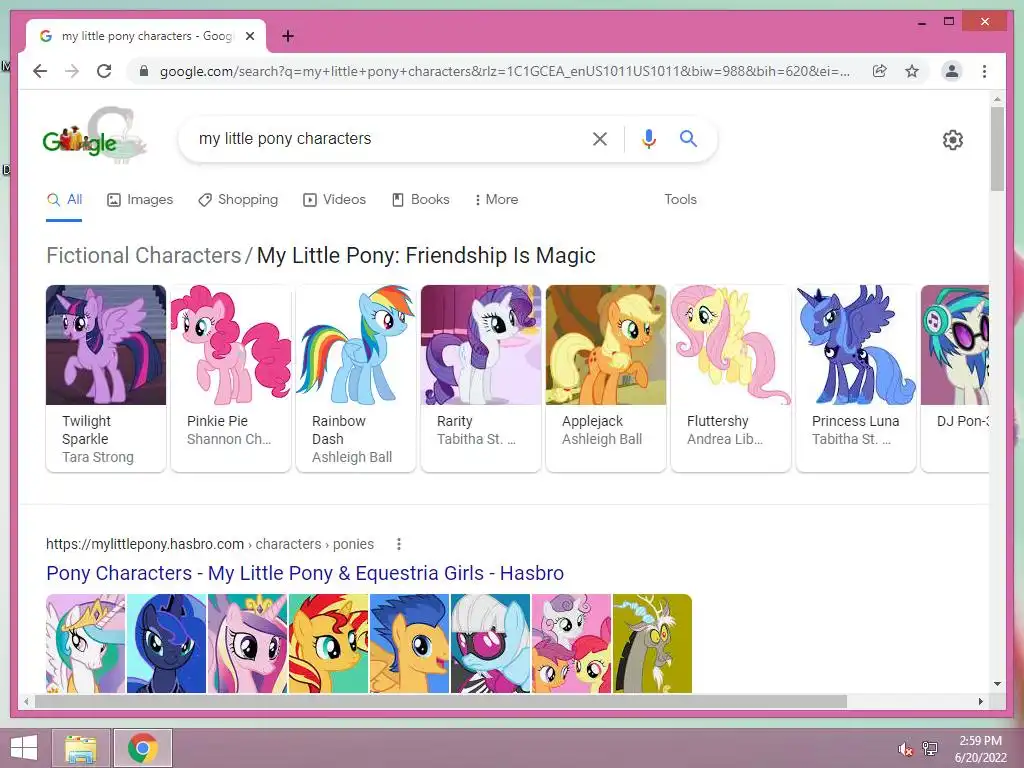Click Chrome icon in taskbar
1024x768 pixels.
click(142, 748)
